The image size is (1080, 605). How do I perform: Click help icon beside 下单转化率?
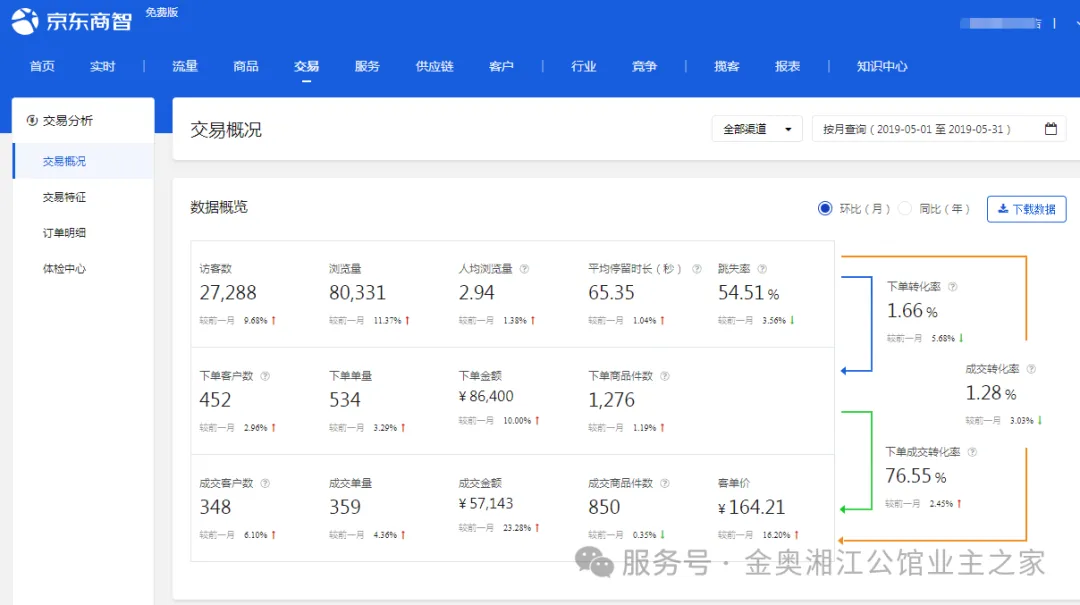pos(952,287)
